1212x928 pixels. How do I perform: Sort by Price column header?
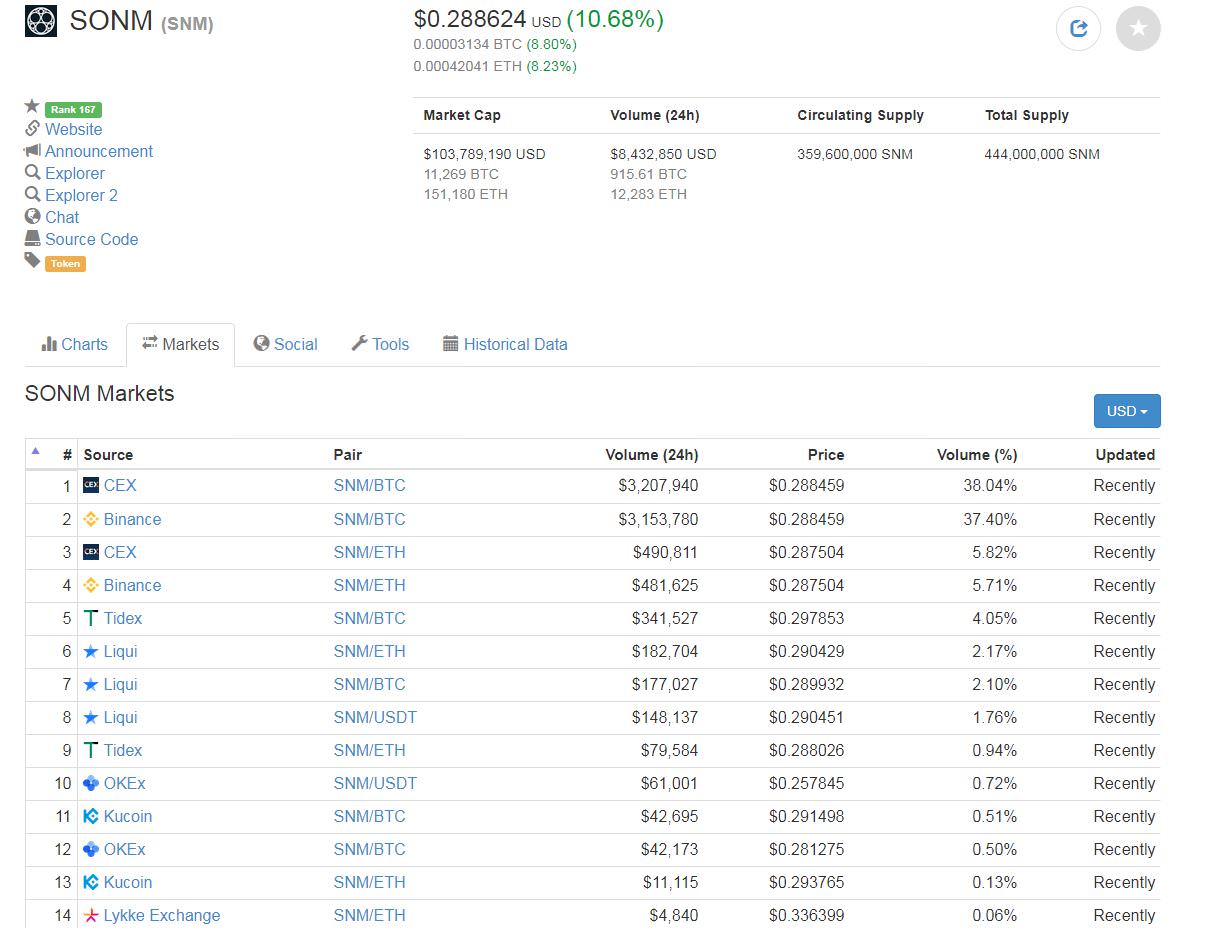click(826, 454)
